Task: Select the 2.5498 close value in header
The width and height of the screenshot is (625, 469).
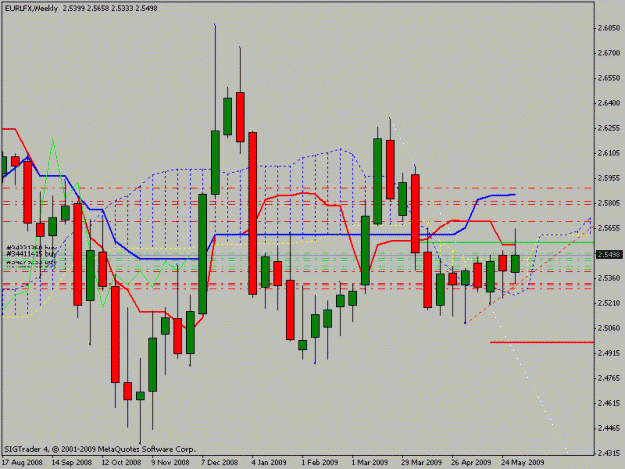Action: point(146,8)
